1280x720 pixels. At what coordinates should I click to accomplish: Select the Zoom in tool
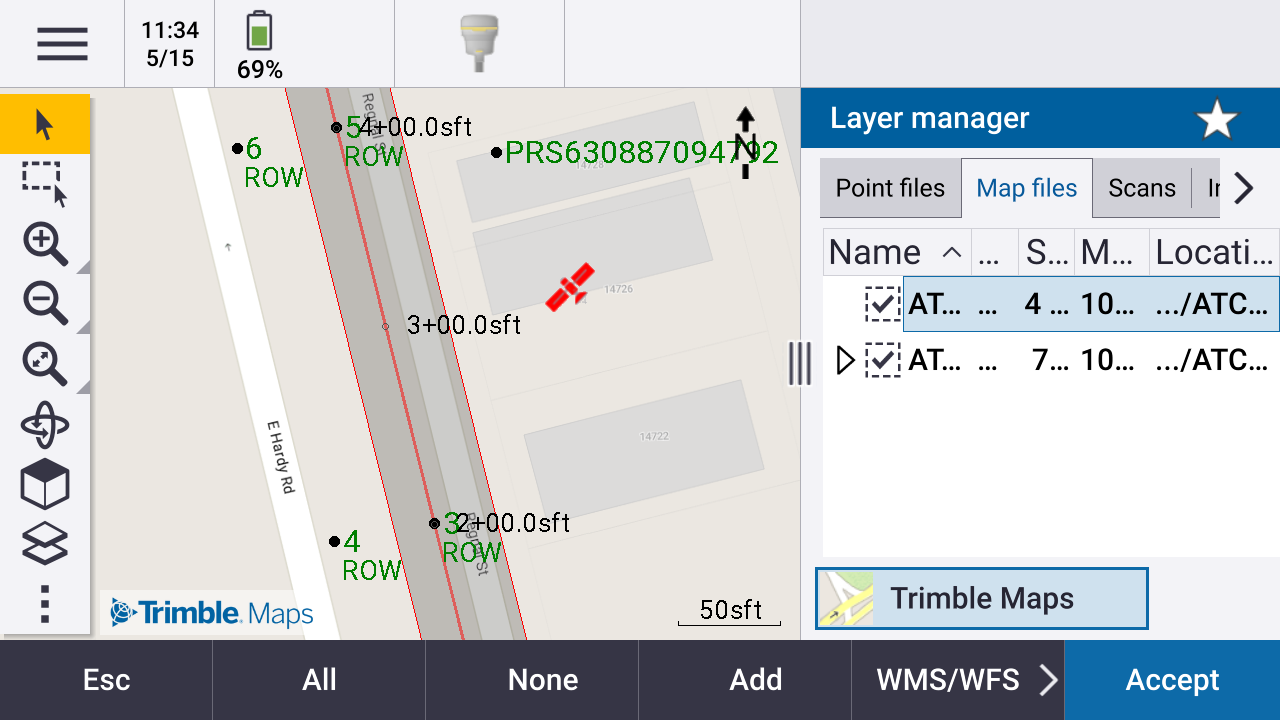(x=43, y=244)
